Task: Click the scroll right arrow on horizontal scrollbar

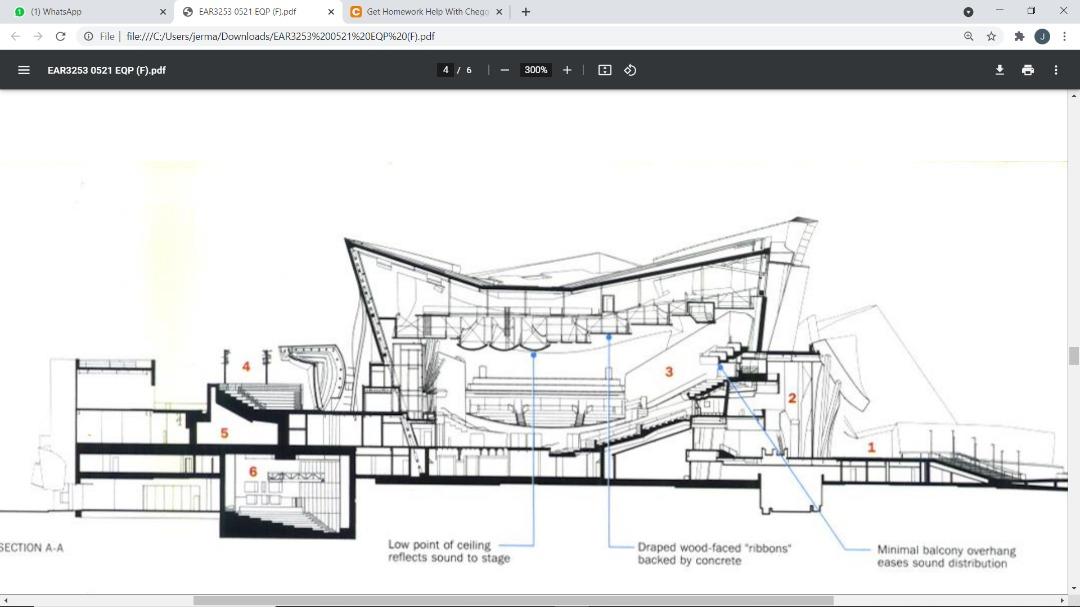Action: 1061,601
